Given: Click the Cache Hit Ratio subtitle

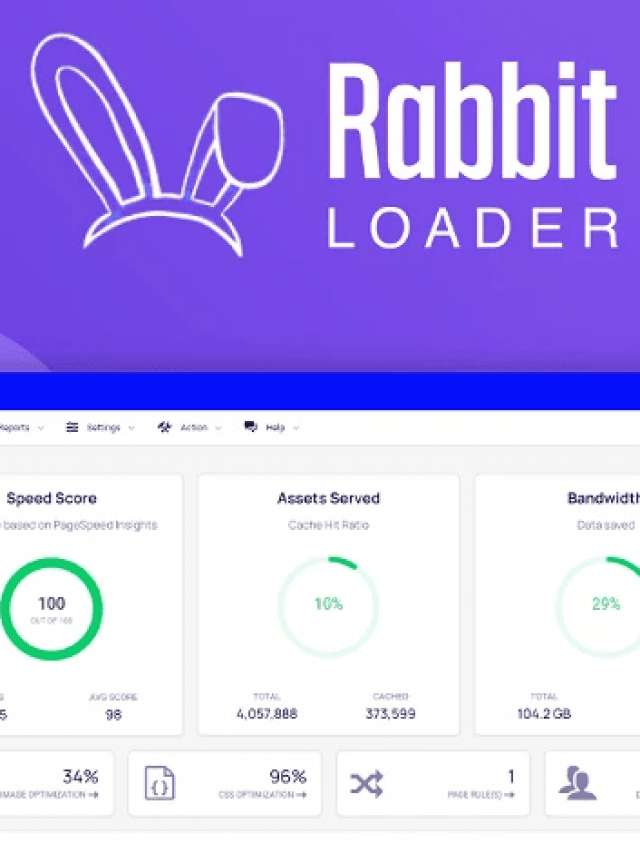Looking at the screenshot, I should pyautogui.click(x=329, y=525).
